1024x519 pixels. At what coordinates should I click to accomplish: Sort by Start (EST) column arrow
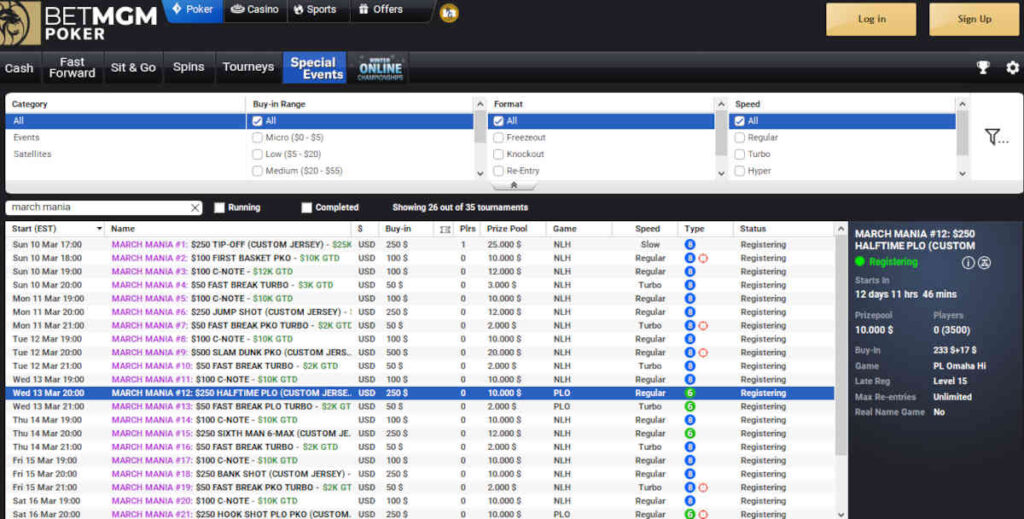(x=99, y=229)
